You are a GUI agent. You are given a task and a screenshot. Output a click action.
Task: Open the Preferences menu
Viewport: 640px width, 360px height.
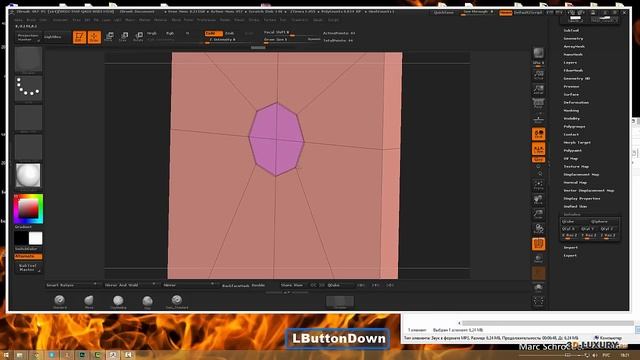coord(206,20)
